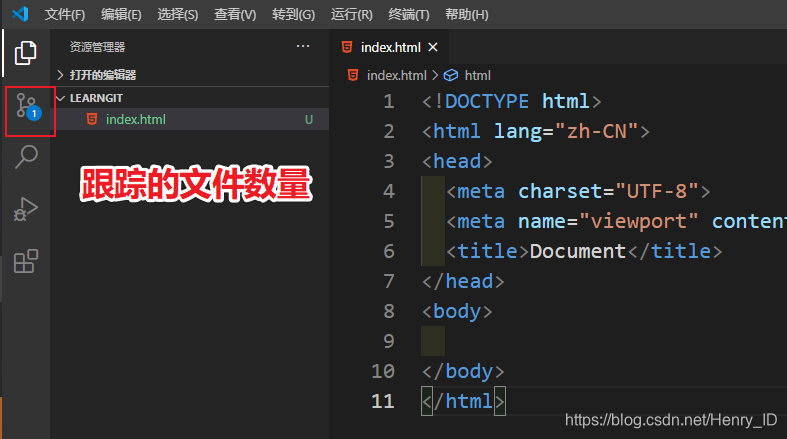787x439 pixels.
Task: Open the Extensions view
Action: [x=26, y=261]
